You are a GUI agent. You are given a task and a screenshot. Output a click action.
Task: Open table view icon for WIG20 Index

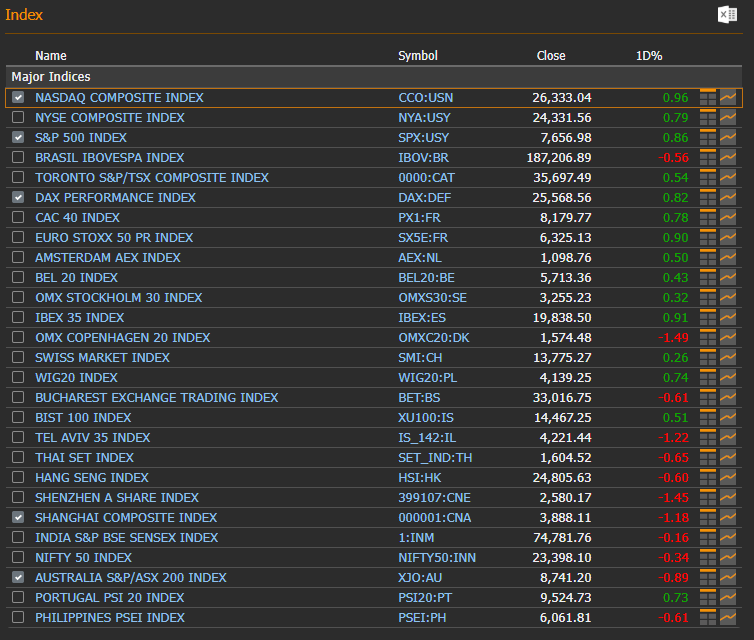(x=708, y=377)
